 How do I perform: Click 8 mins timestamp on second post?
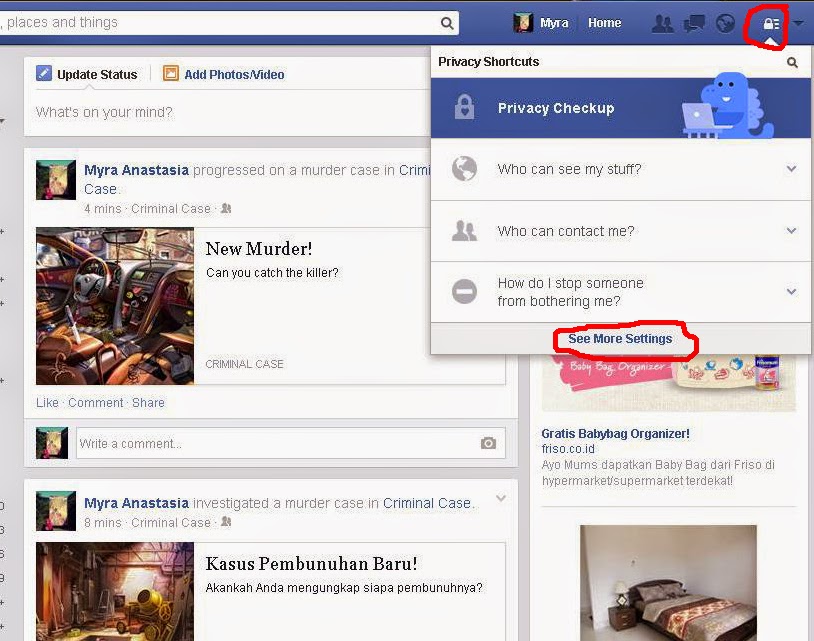coord(102,522)
